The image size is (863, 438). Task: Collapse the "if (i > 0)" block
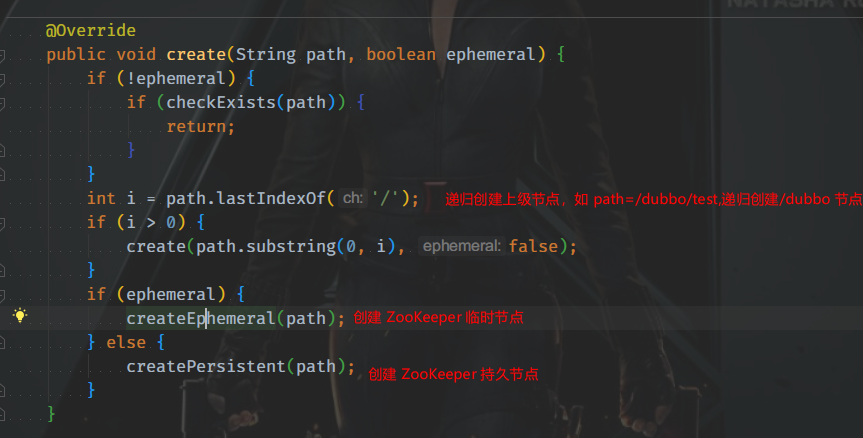pyautogui.click(x=2, y=223)
